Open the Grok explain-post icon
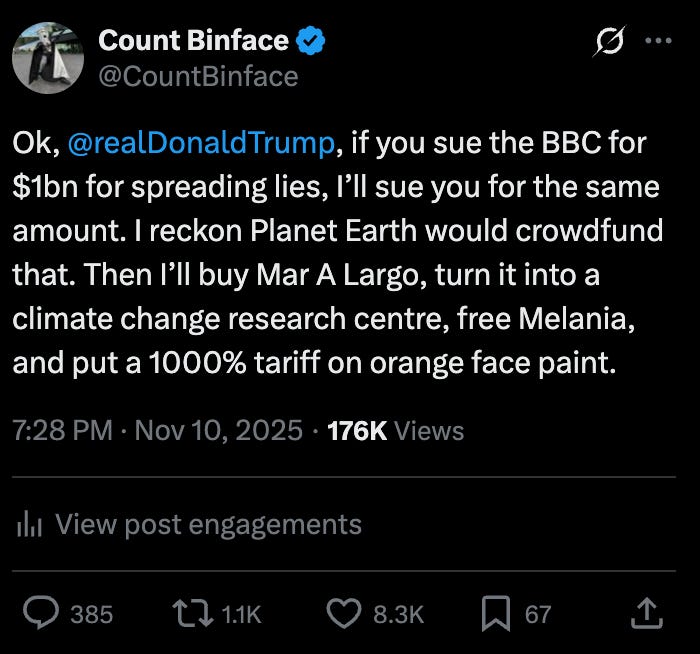The image size is (700, 654). (x=608, y=42)
